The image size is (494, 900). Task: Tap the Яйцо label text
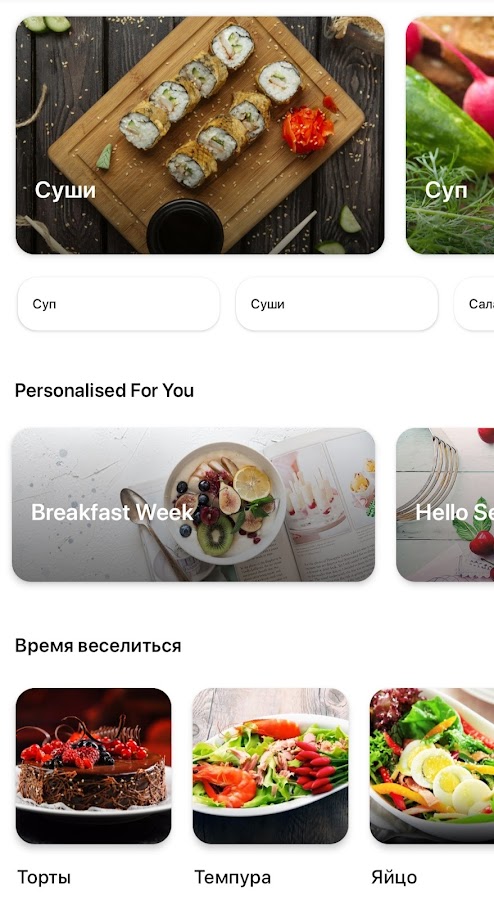394,878
